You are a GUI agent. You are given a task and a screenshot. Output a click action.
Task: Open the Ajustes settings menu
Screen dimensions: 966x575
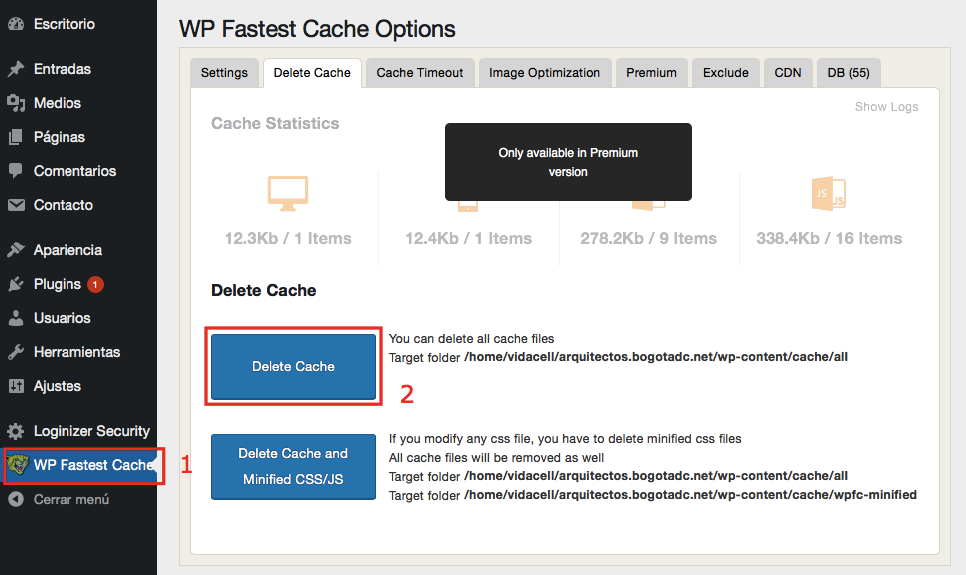[57, 386]
